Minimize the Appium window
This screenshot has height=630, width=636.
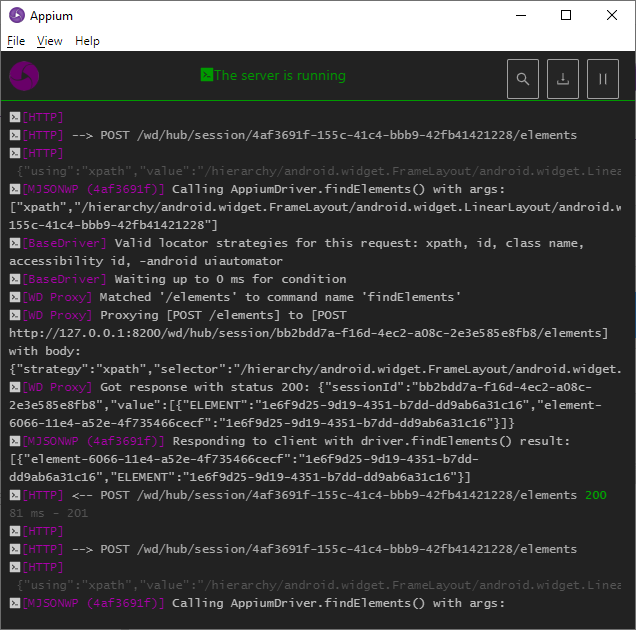point(521,15)
